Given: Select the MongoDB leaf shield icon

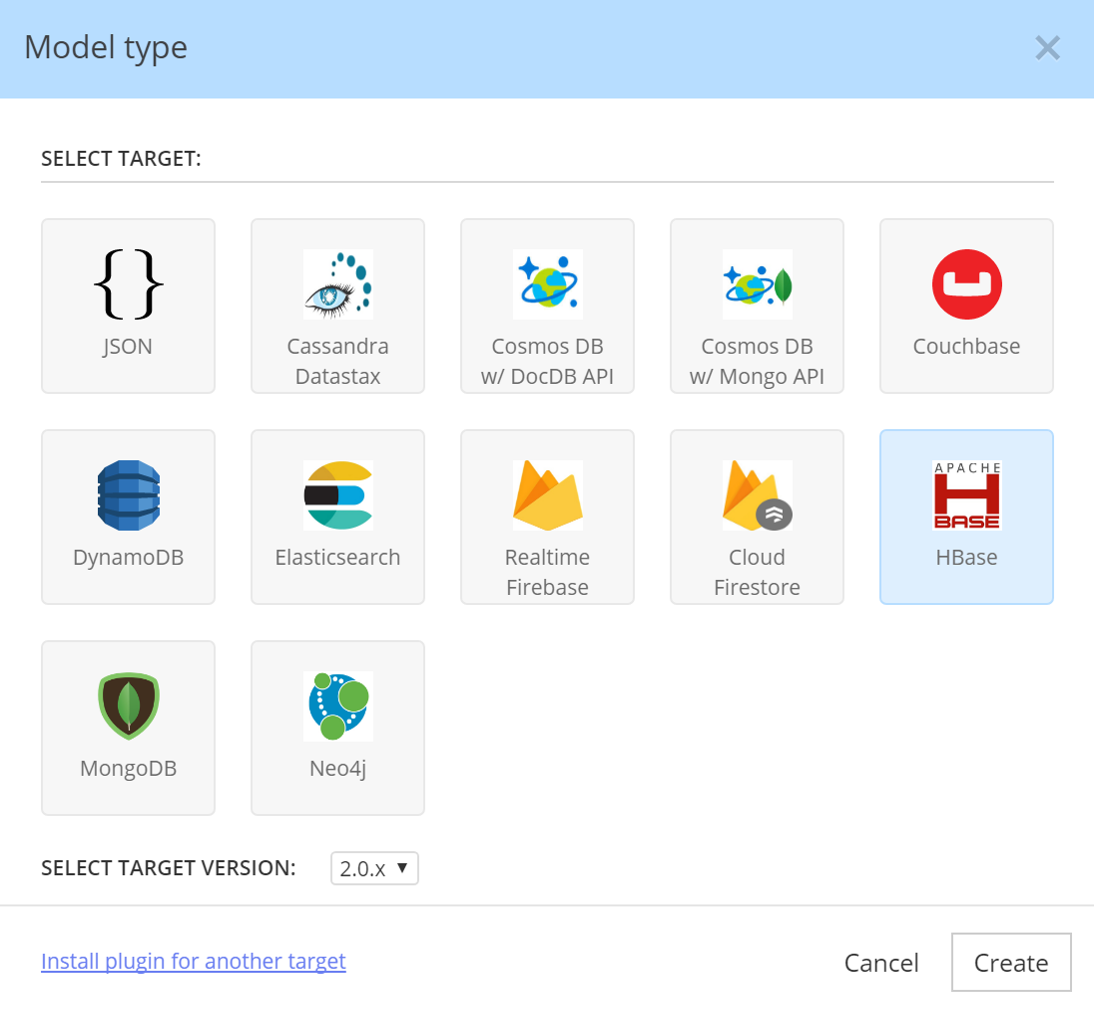Looking at the screenshot, I should pos(128,707).
